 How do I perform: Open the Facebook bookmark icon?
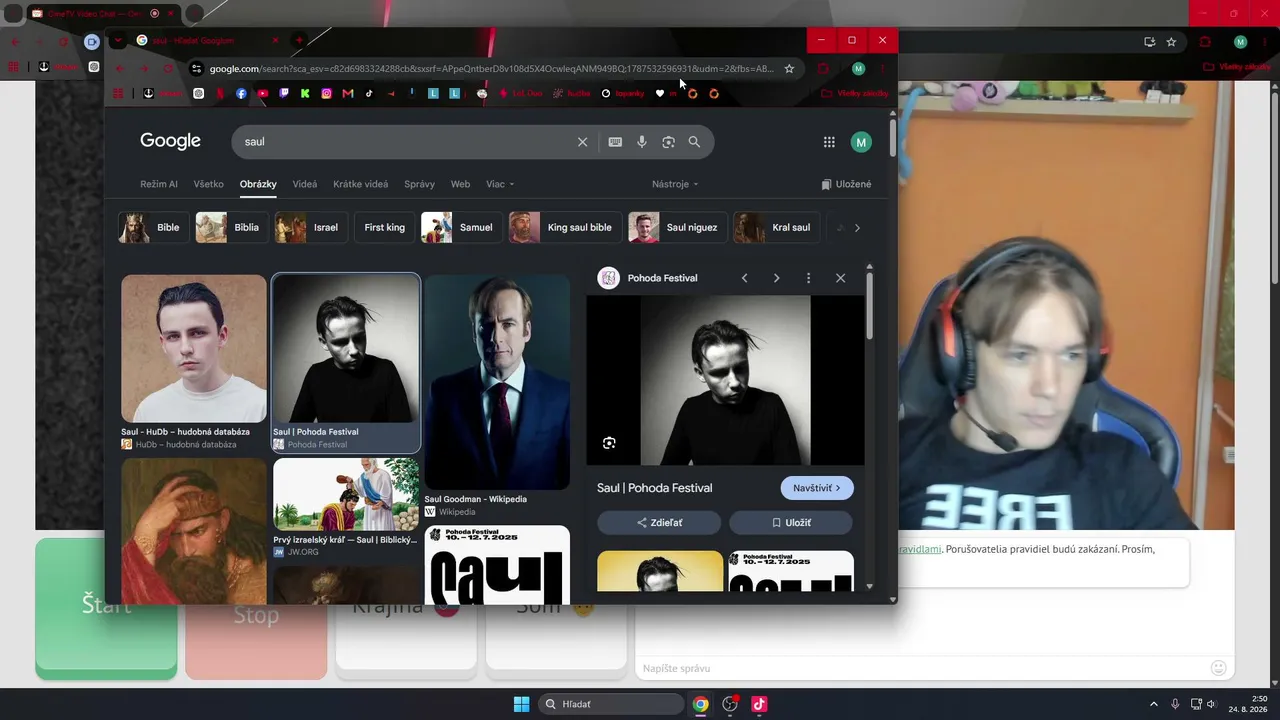pyautogui.click(x=241, y=94)
